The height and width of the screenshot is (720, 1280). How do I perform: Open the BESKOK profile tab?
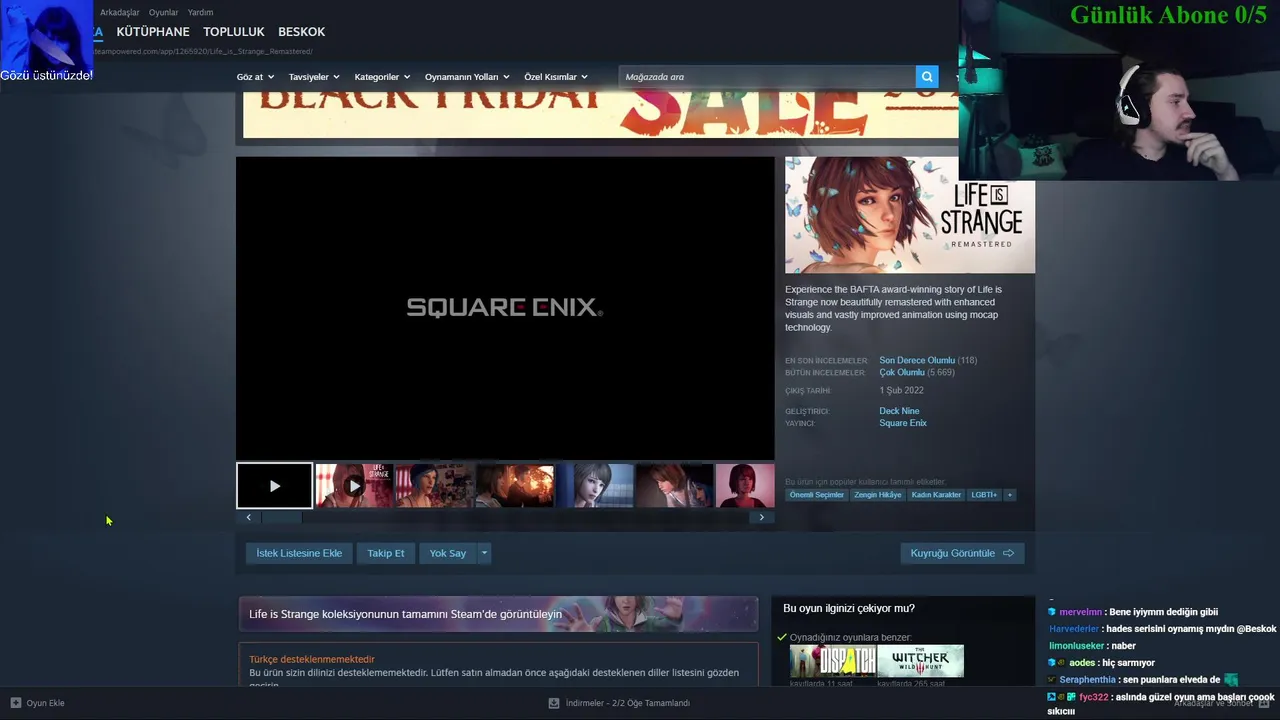coord(301,32)
